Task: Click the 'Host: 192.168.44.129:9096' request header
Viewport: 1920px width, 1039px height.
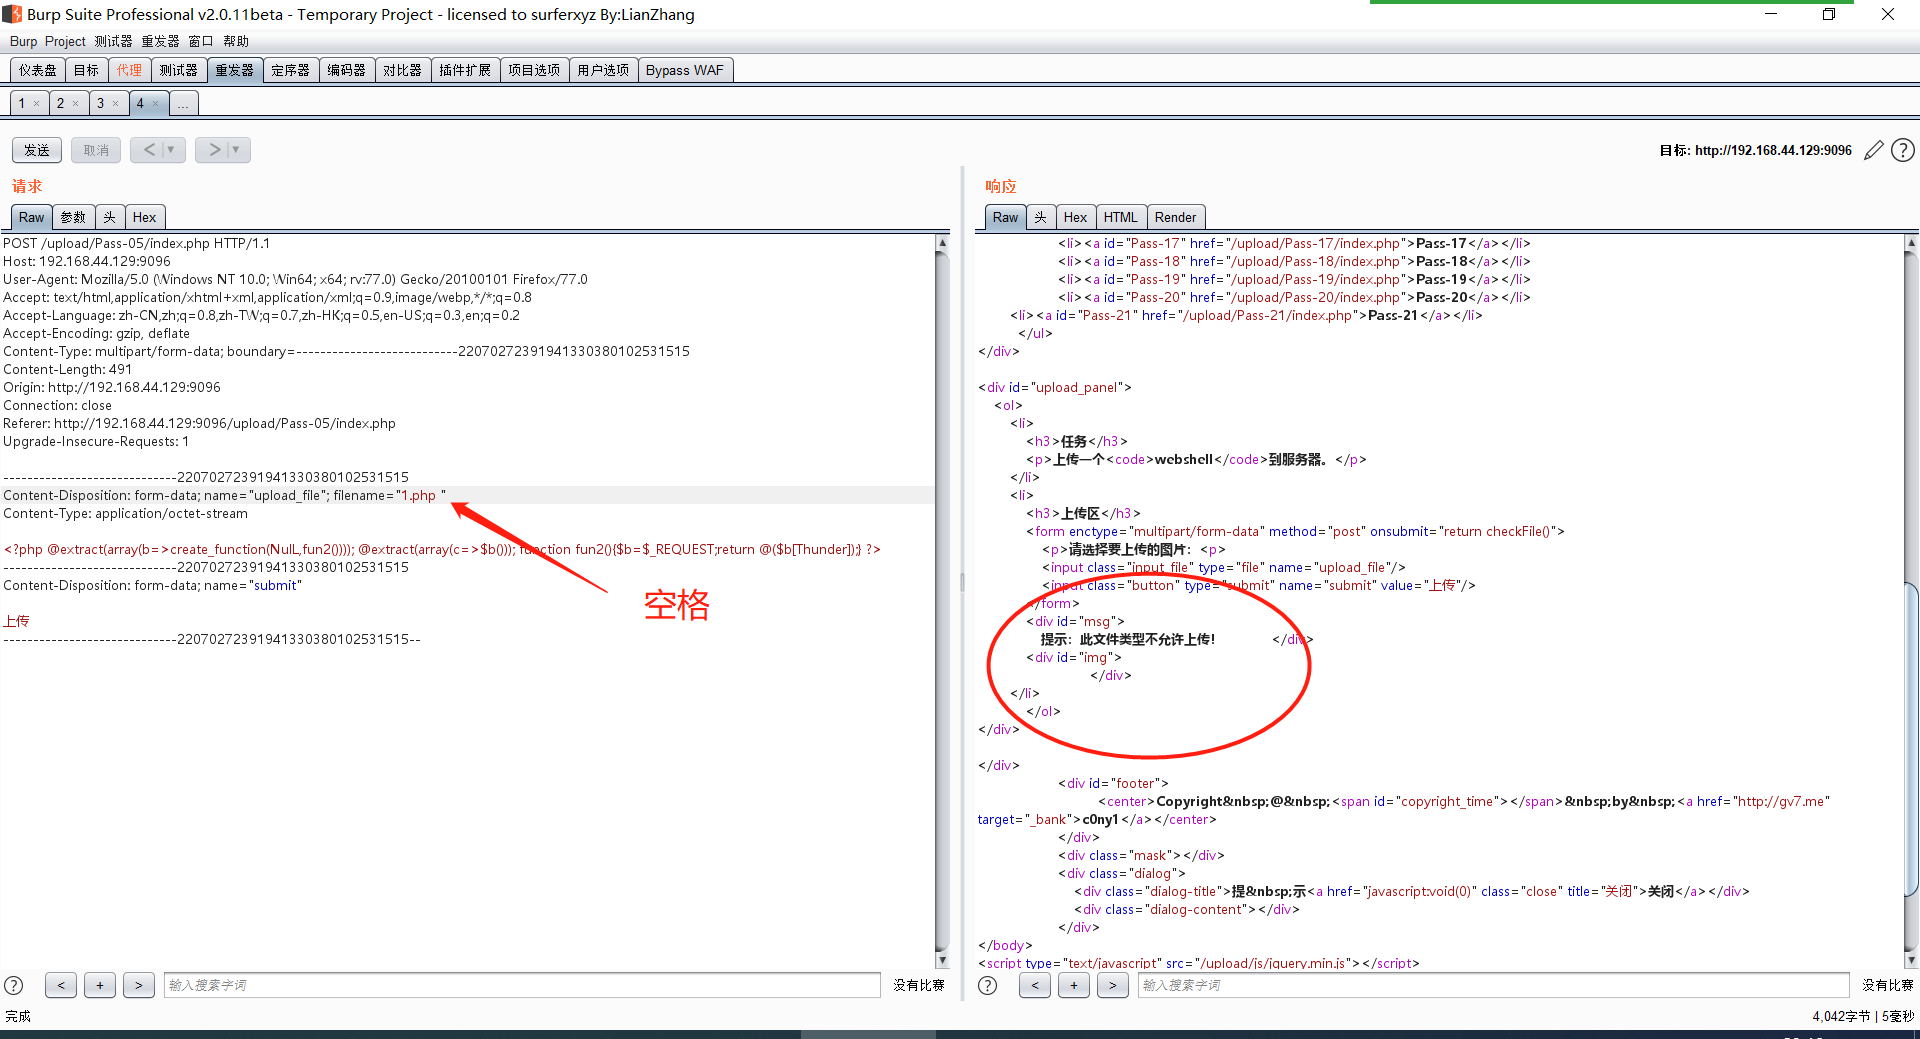Action: point(87,261)
